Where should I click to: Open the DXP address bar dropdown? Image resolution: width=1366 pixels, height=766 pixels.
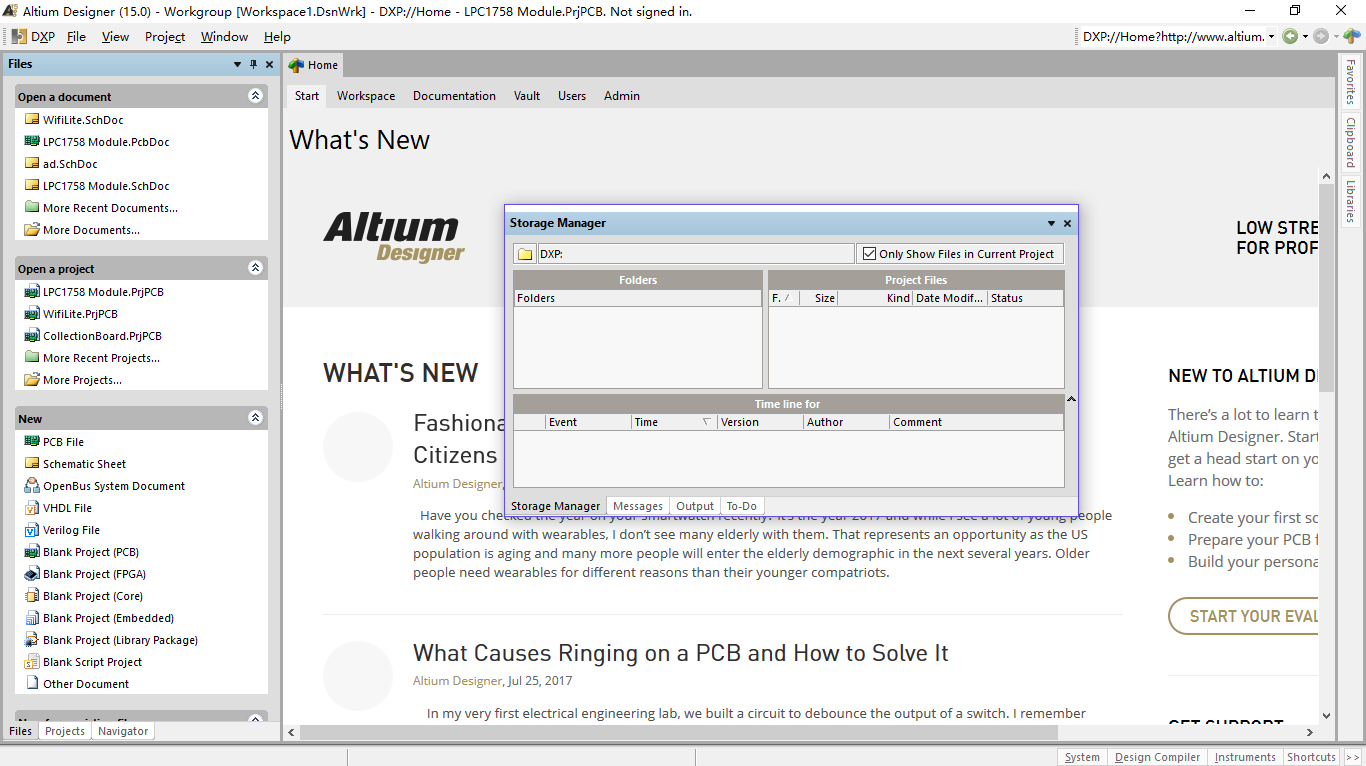[1271, 37]
